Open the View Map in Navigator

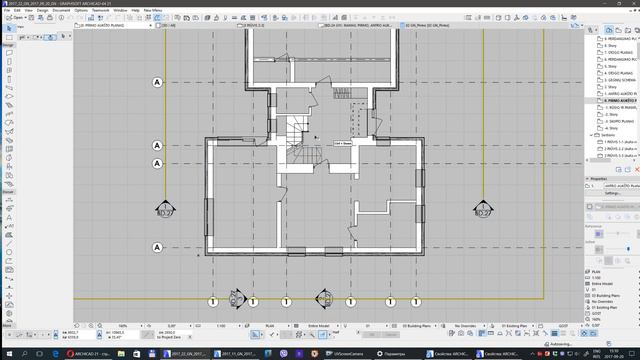[619, 30]
